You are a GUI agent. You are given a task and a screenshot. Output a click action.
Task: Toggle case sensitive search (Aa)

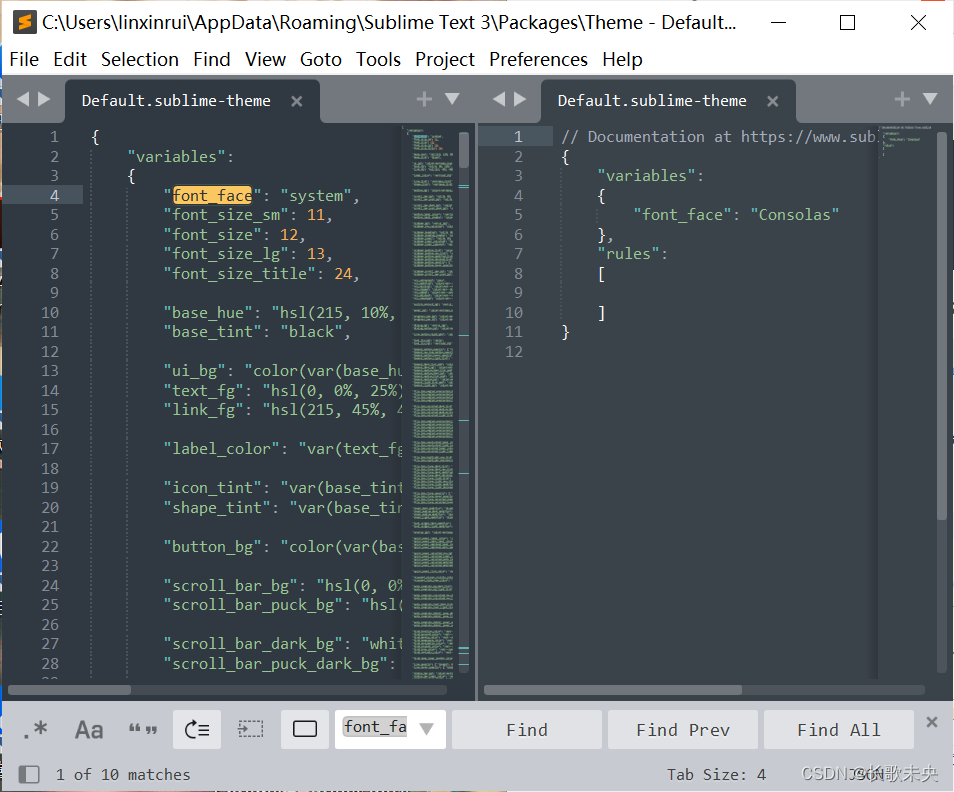coord(89,729)
